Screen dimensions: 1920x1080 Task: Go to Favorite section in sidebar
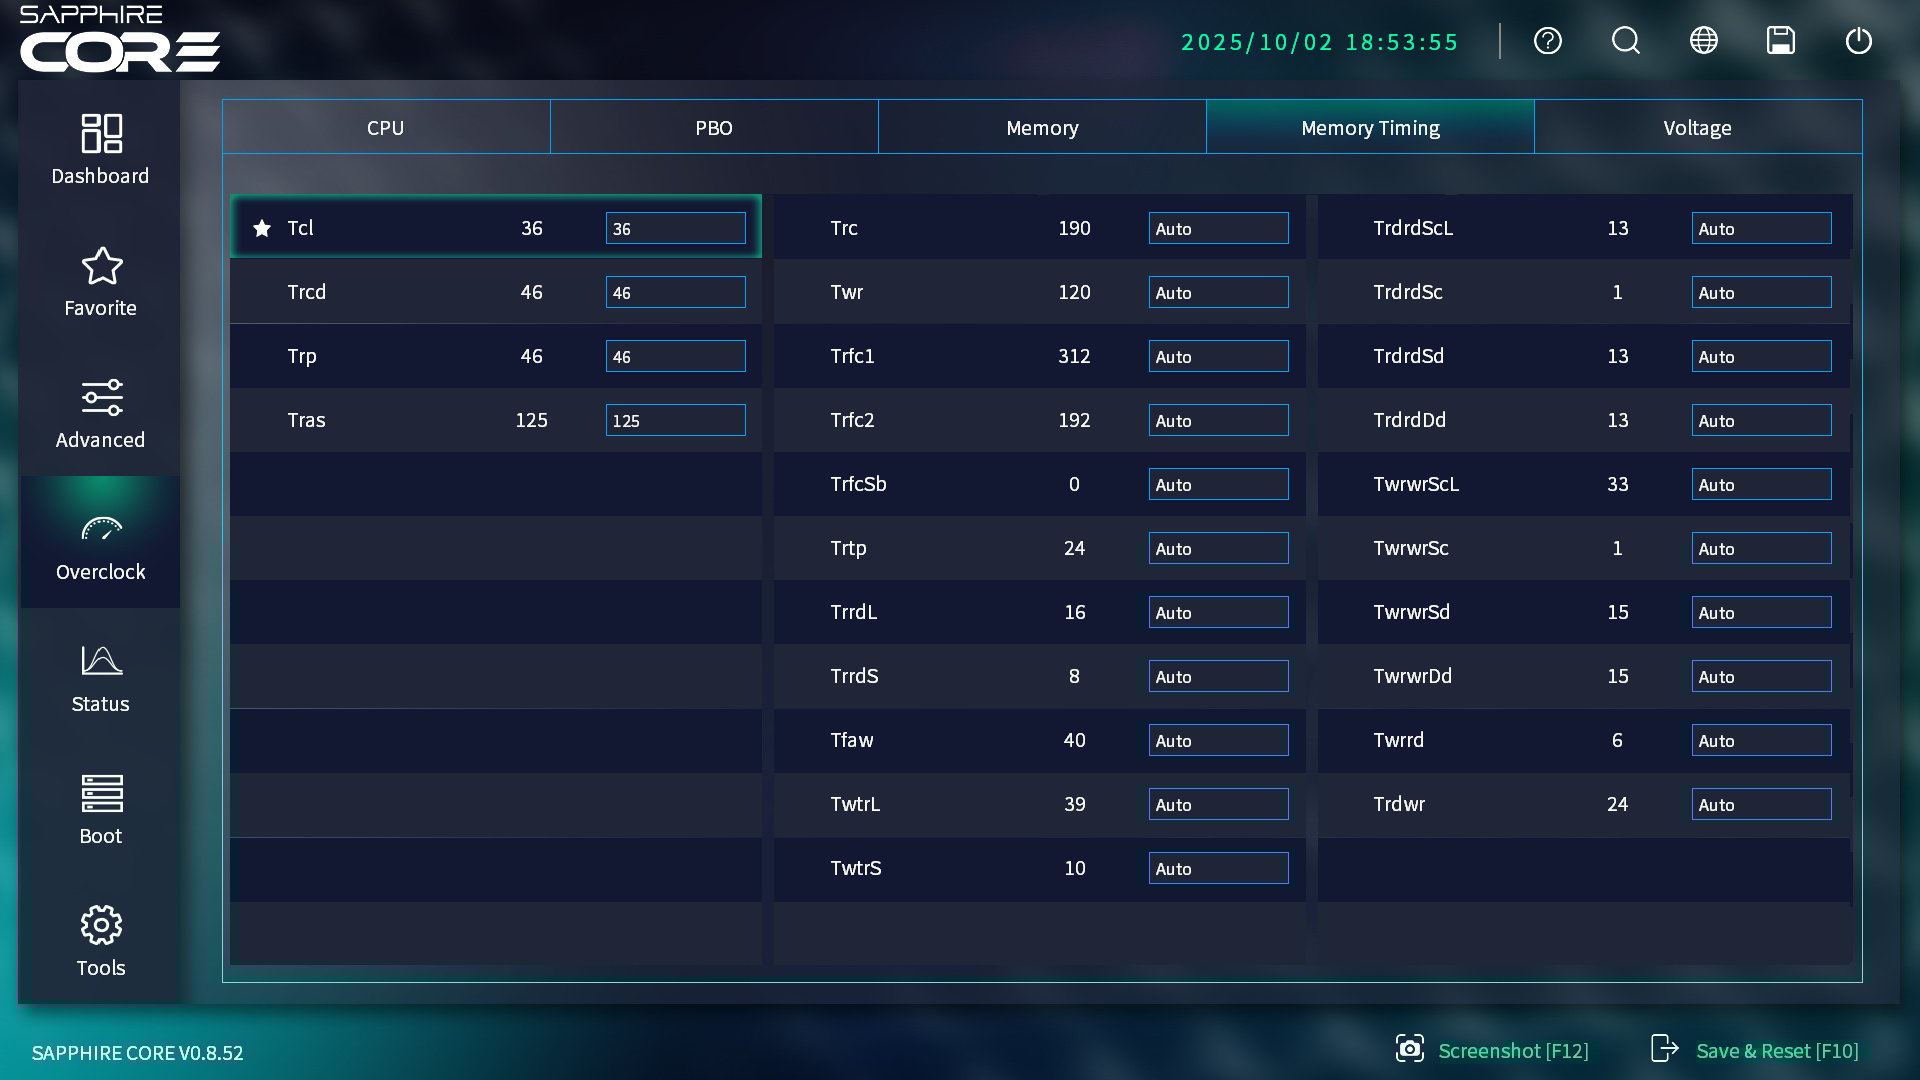click(x=100, y=282)
